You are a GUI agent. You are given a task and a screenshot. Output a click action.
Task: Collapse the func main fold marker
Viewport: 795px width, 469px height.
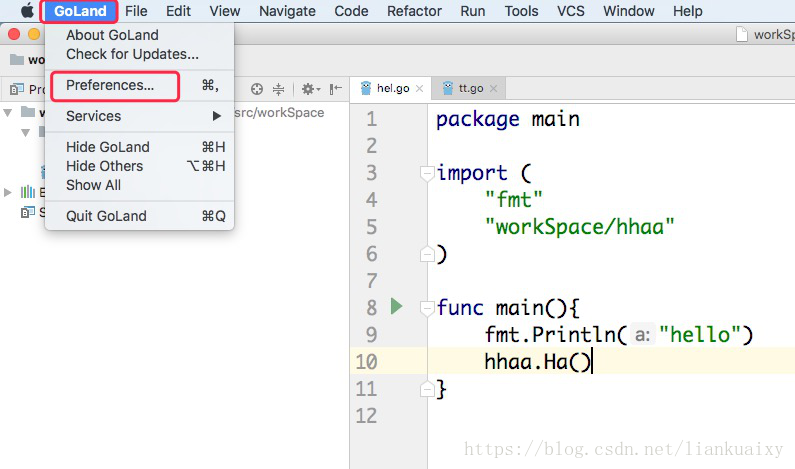427,308
